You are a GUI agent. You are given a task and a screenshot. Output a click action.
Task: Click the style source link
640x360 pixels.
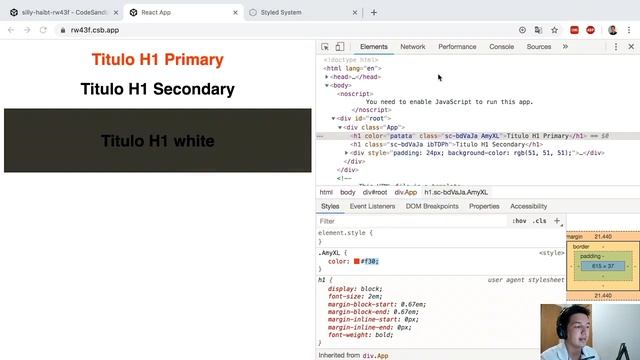[x=551, y=253]
